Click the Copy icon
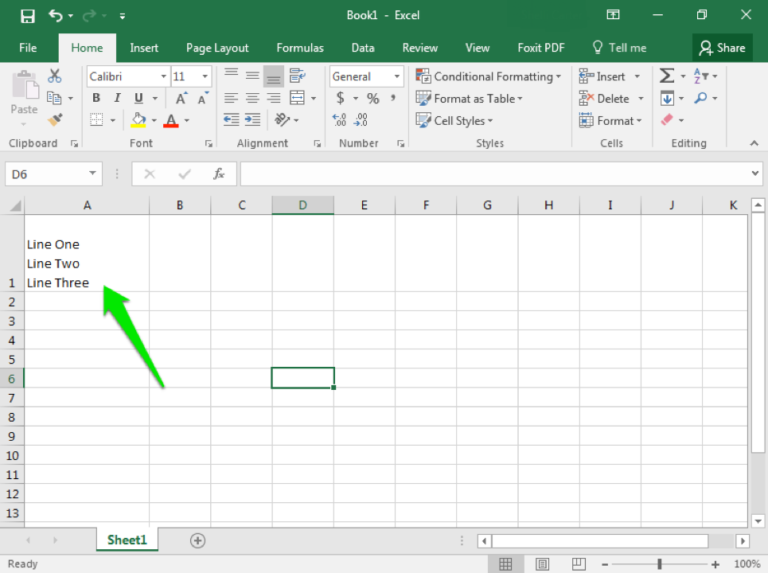 click(54, 98)
